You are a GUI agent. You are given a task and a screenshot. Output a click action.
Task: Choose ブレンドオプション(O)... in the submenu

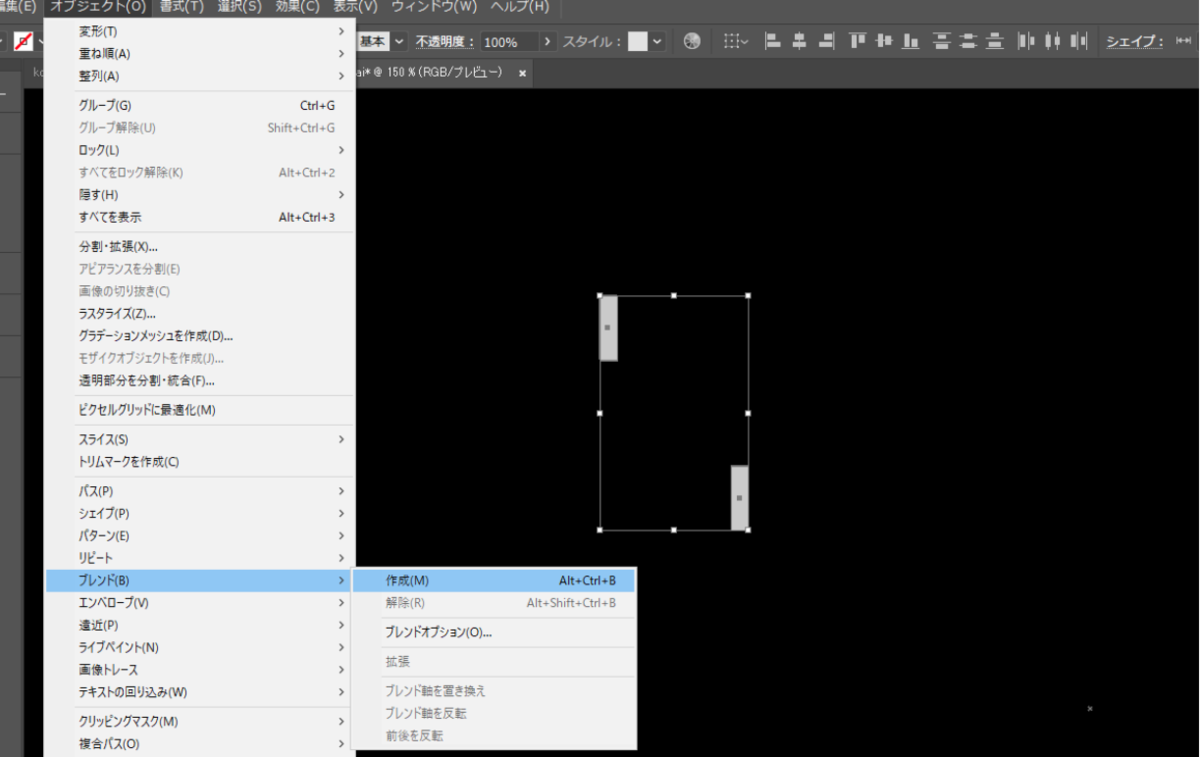click(x=494, y=632)
